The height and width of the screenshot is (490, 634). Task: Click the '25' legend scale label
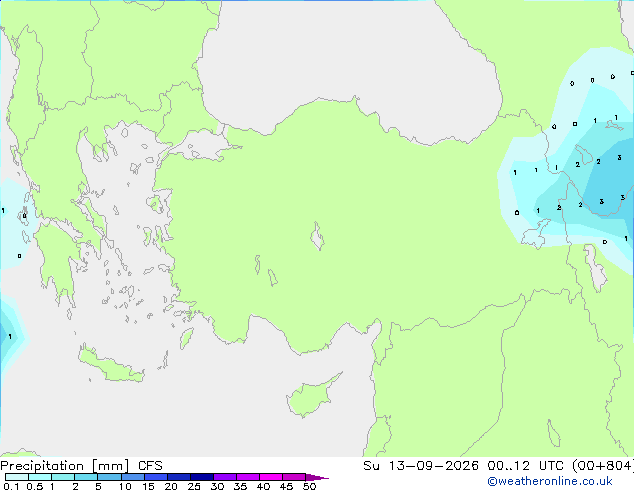tap(194, 486)
